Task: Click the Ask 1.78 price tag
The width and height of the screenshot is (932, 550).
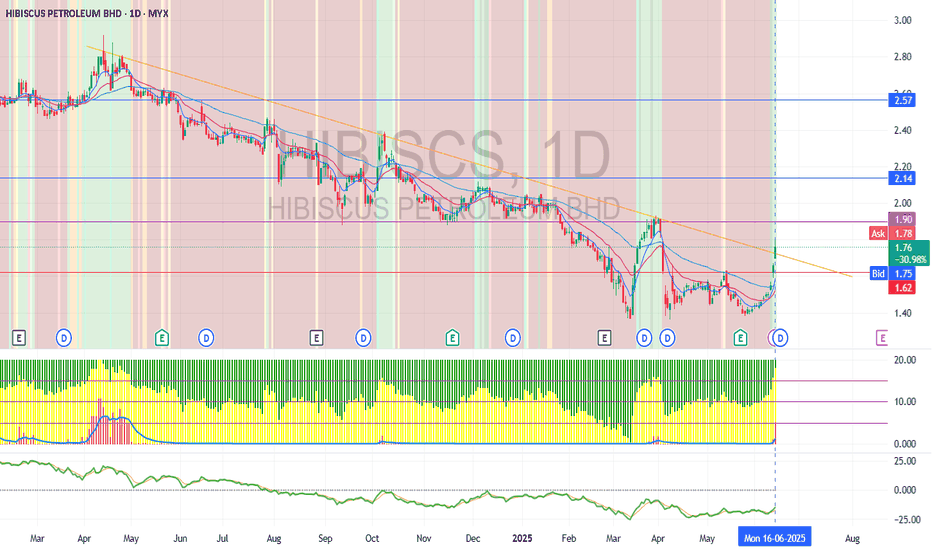Action: (x=893, y=234)
